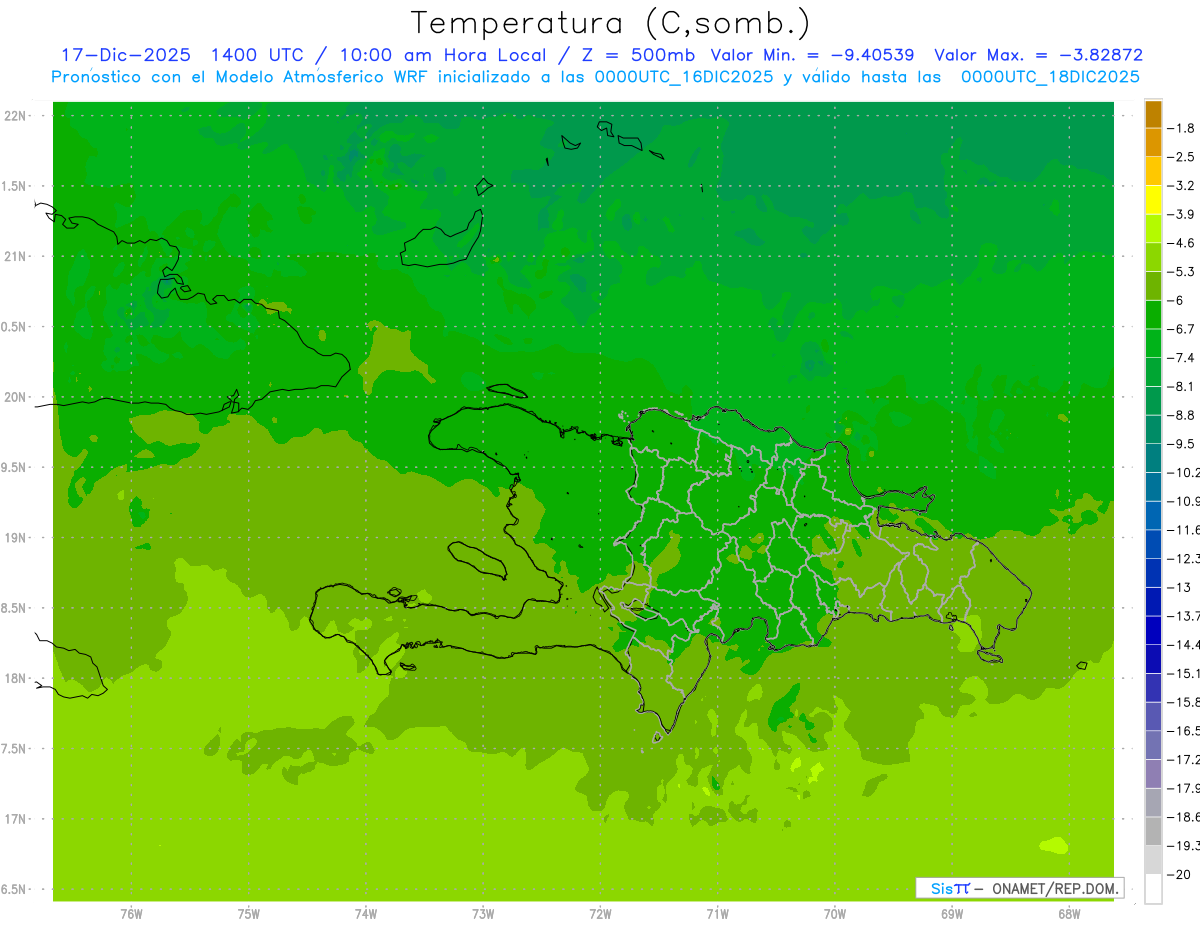
Task: Click the "Temperatura (C,somb.)" title
Action: [611, 22]
